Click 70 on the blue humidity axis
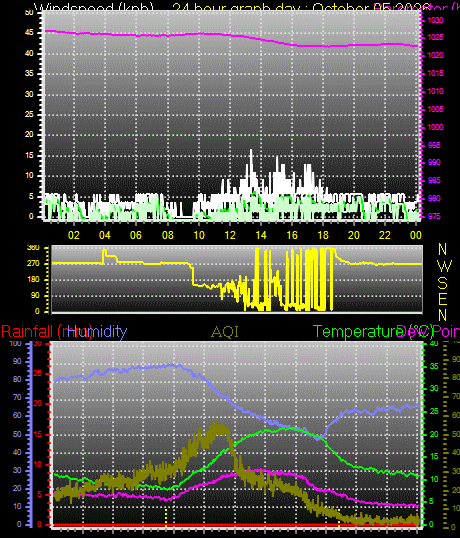The image size is (460, 538). tap(17, 397)
